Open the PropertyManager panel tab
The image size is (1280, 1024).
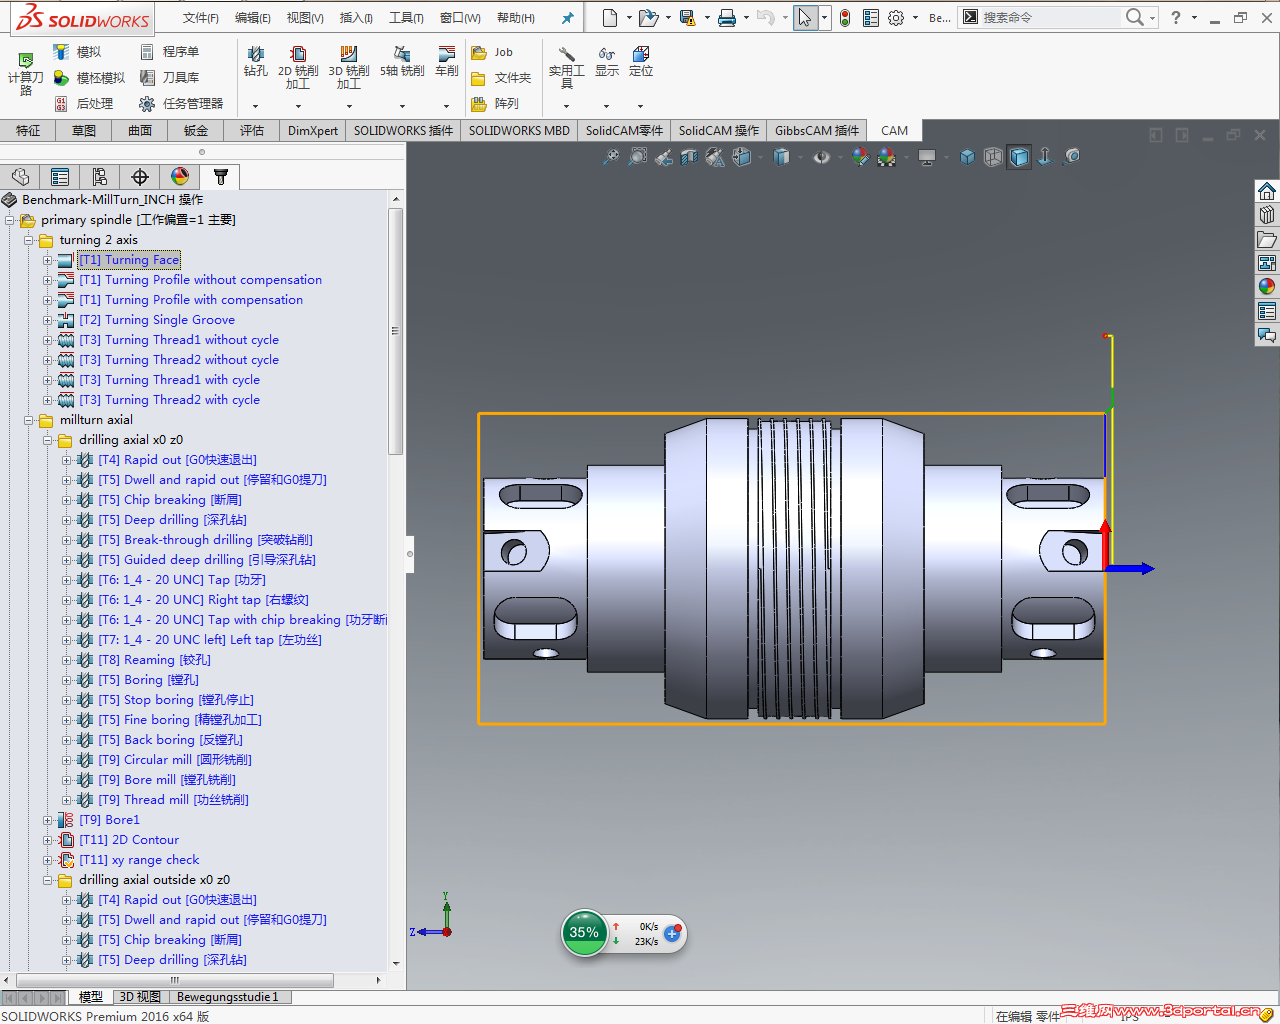coord(60,177)
